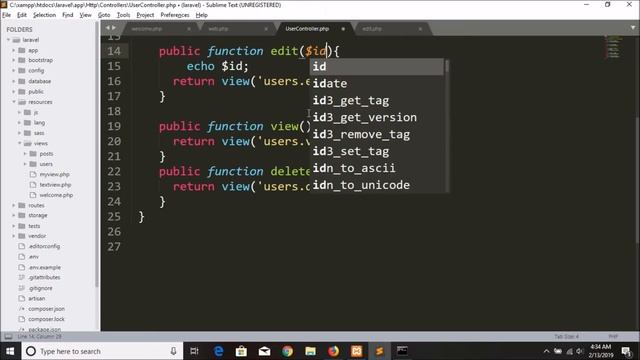Open the Windows Start menu
The width and height of the screenshot is (640, 360).
(10, 351)
